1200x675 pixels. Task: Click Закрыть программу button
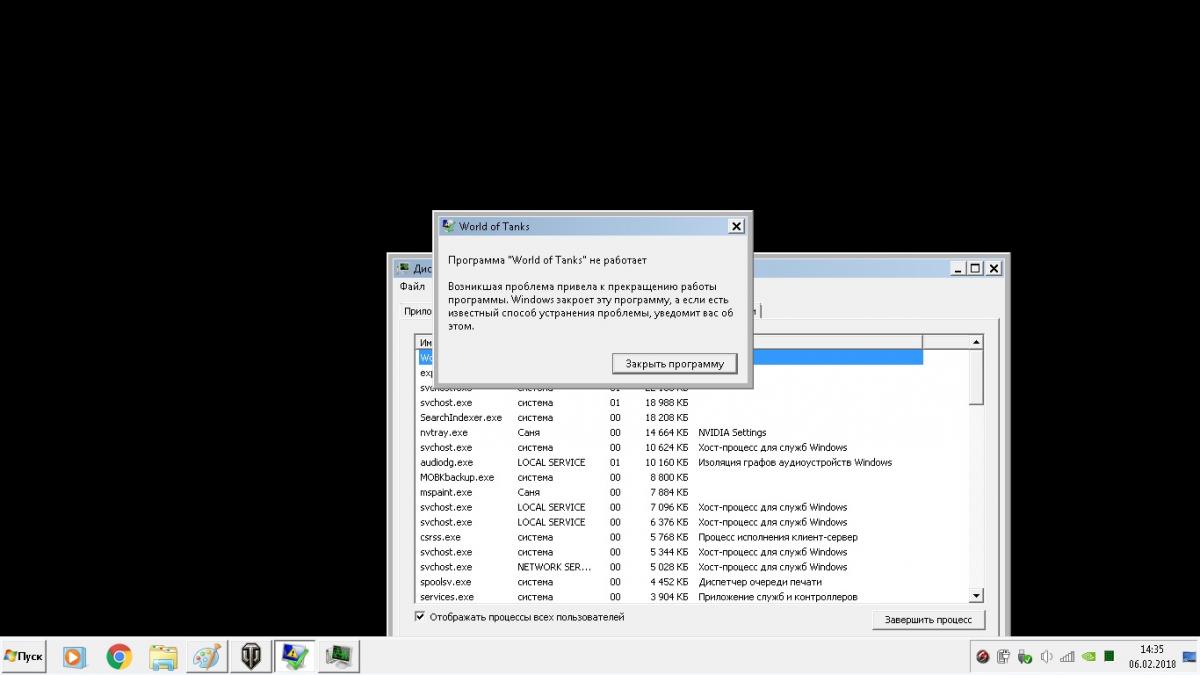(x=674, y=363)
